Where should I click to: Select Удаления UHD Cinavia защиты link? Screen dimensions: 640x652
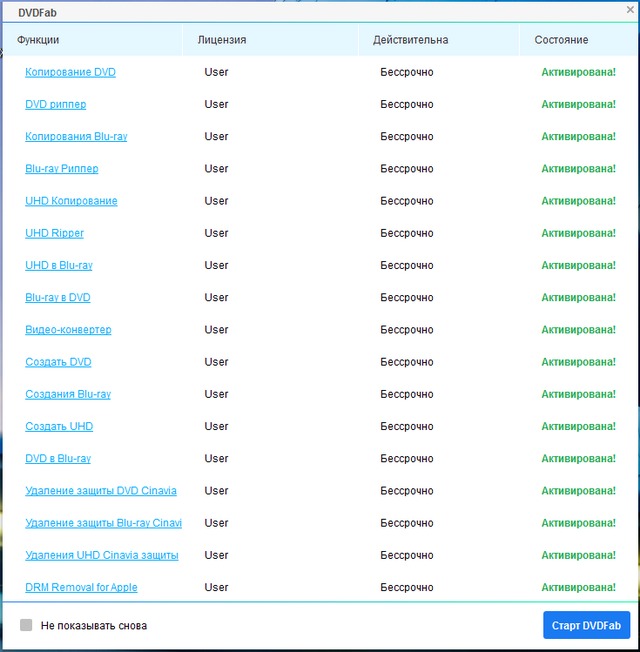tap(102, 555)
